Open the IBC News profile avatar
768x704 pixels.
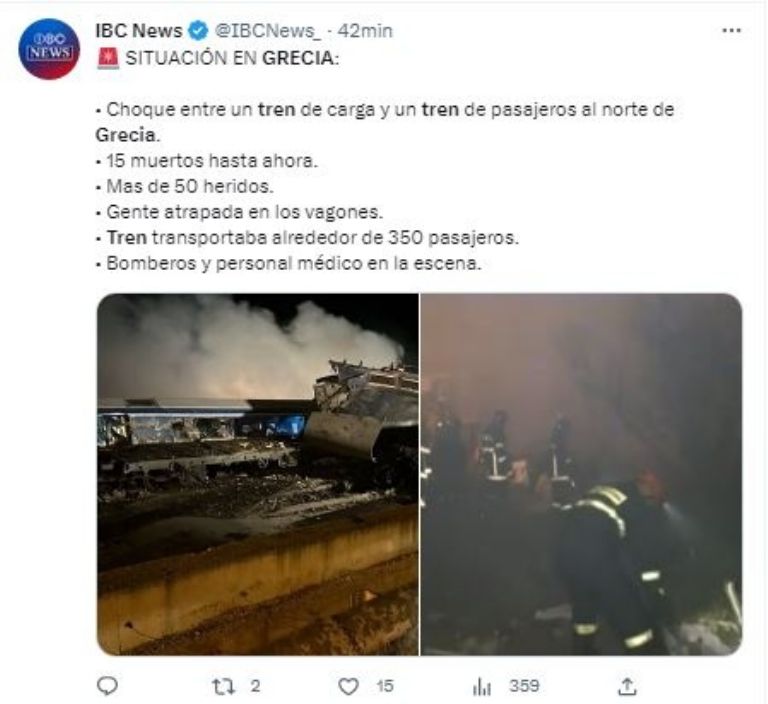coord(49,49)
